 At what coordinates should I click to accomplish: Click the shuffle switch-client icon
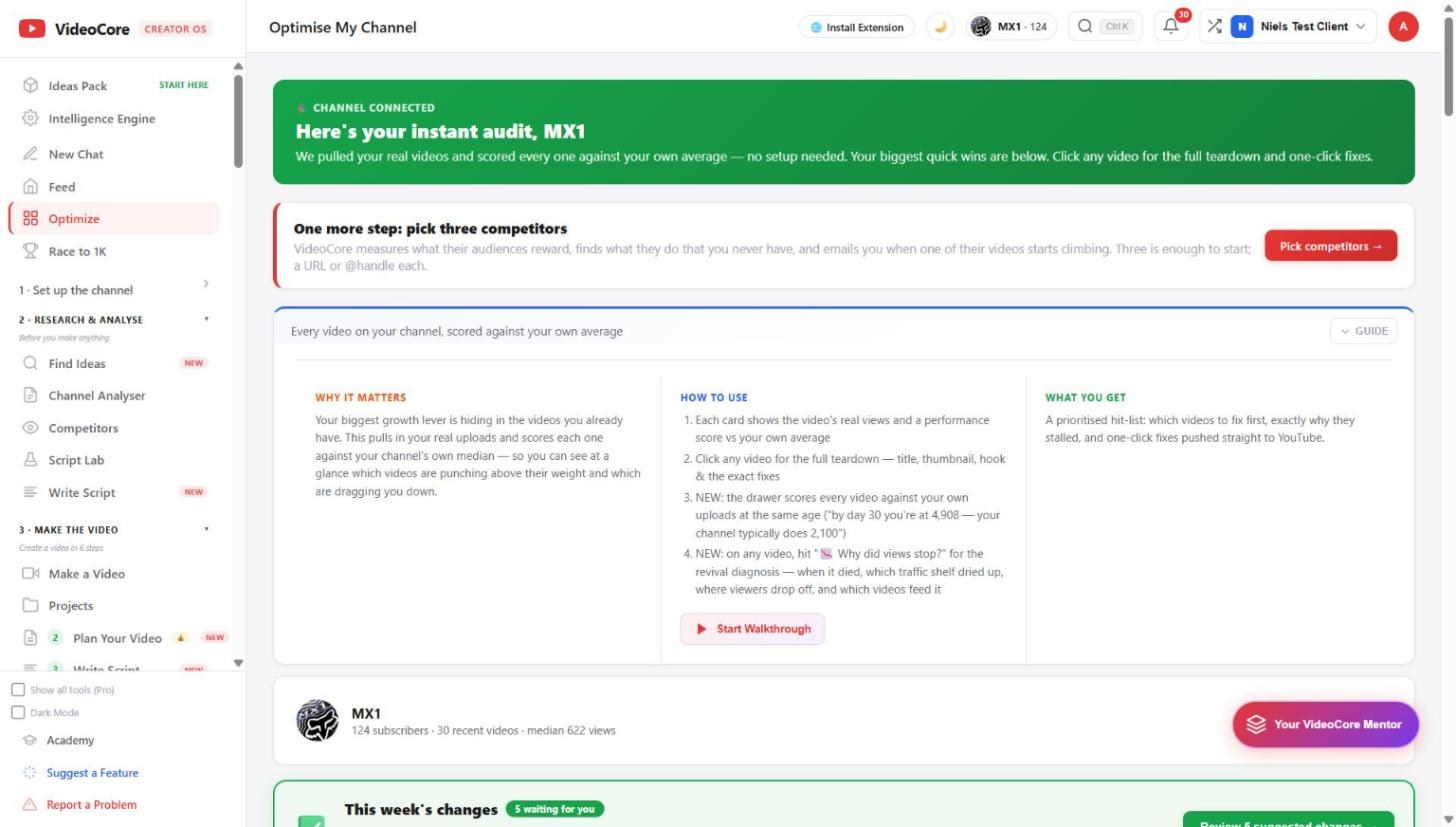click(x=1214, y=27)
